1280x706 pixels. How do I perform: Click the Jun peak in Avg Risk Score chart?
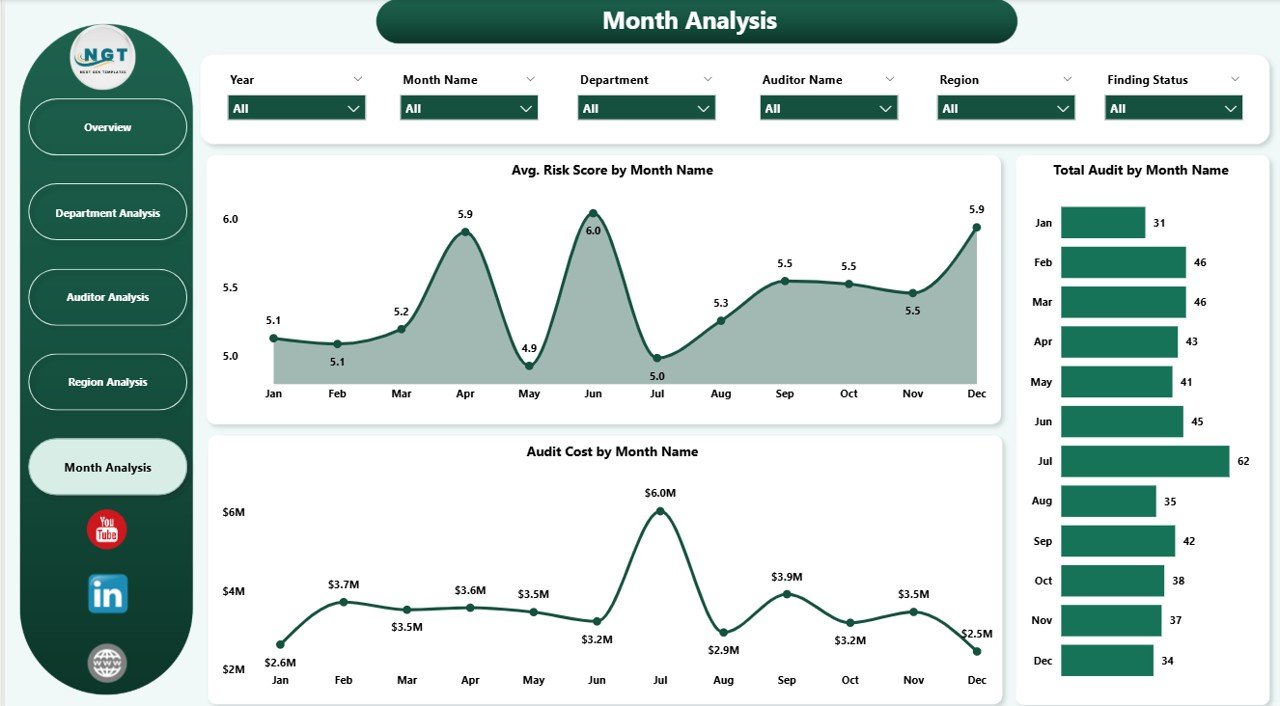pos(593,212)
